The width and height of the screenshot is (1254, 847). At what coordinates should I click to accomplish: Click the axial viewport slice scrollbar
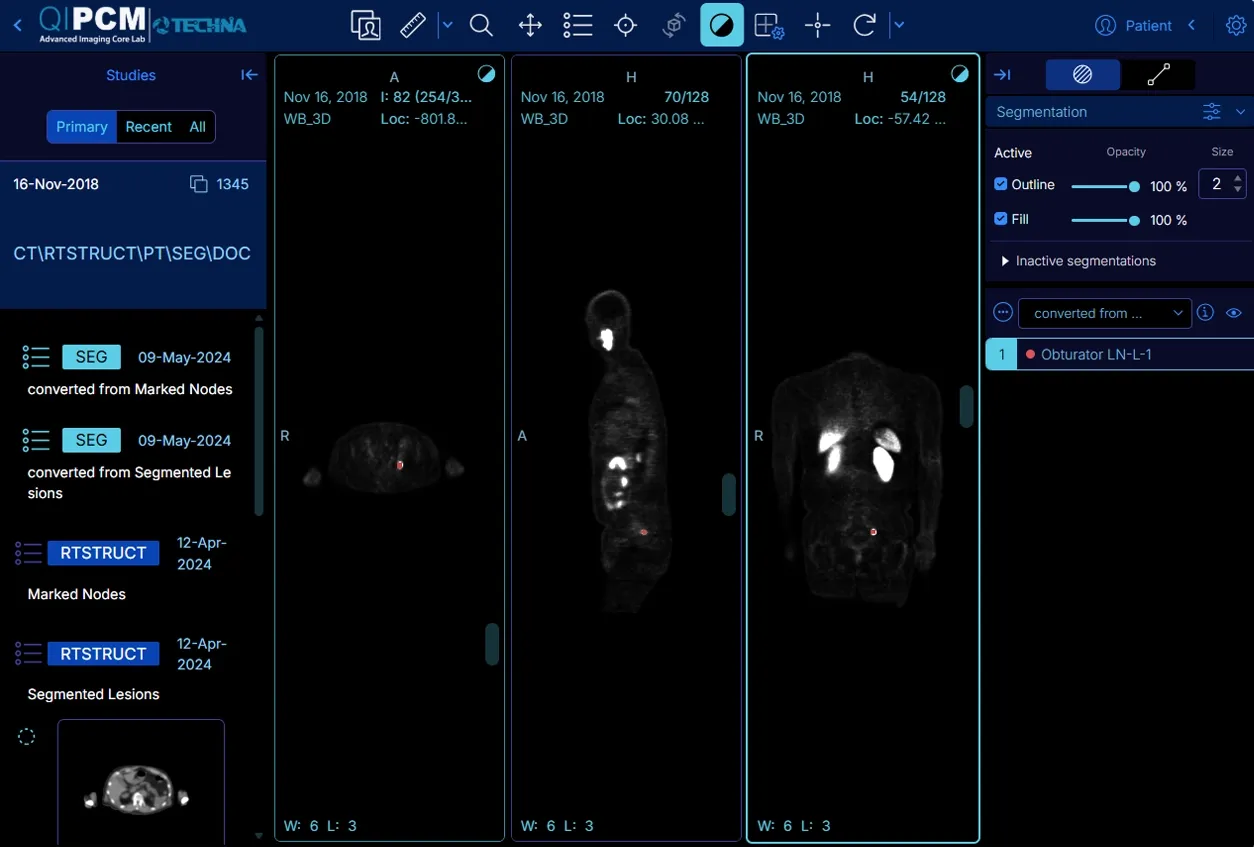(492, 644)
